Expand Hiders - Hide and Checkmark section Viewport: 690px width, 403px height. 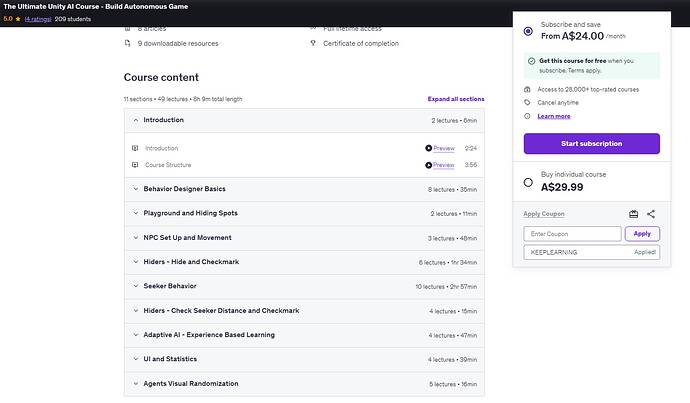click(x=305, y=262)
